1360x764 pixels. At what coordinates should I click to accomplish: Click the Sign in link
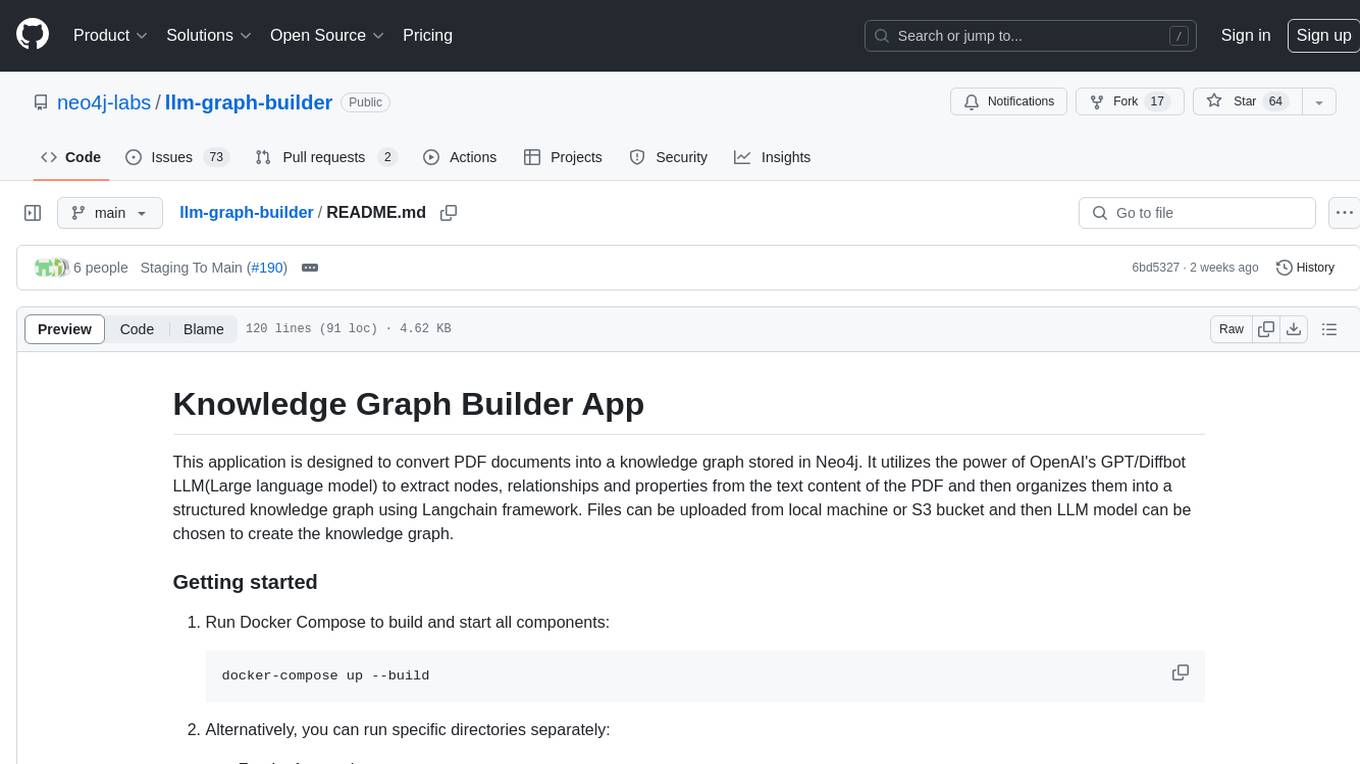(x=1245, y=35)
